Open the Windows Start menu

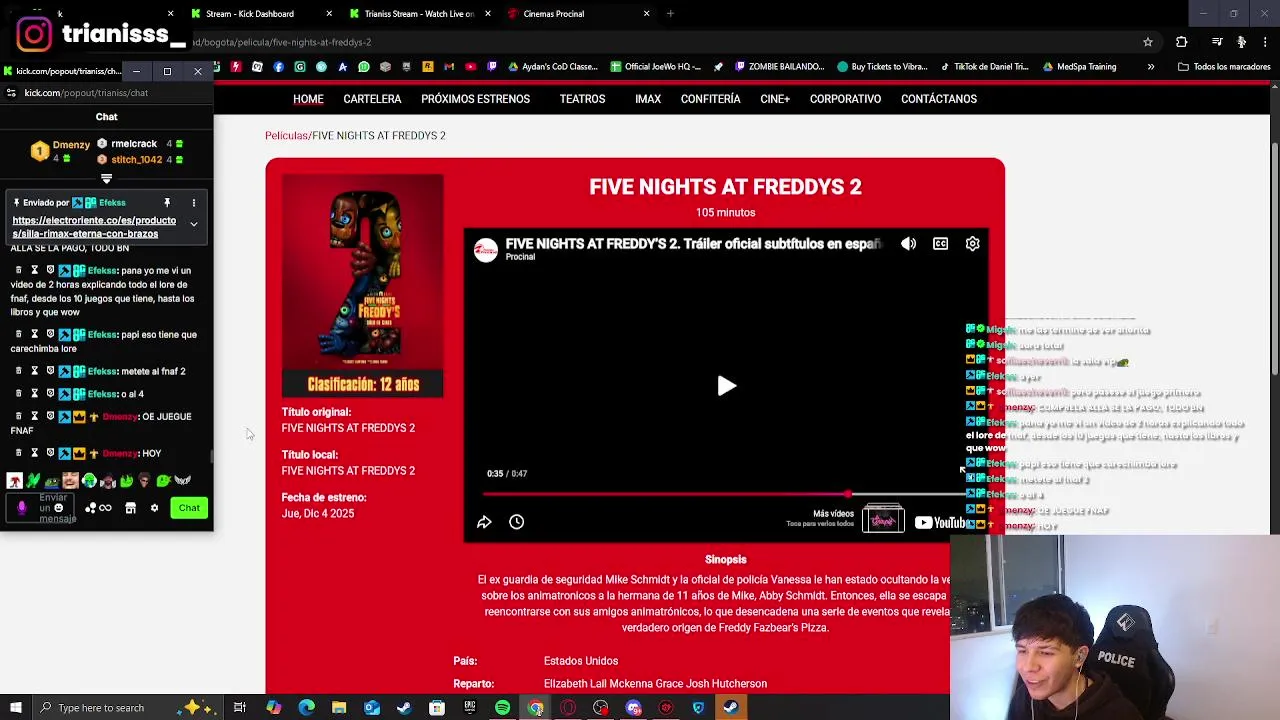[15, 708]
